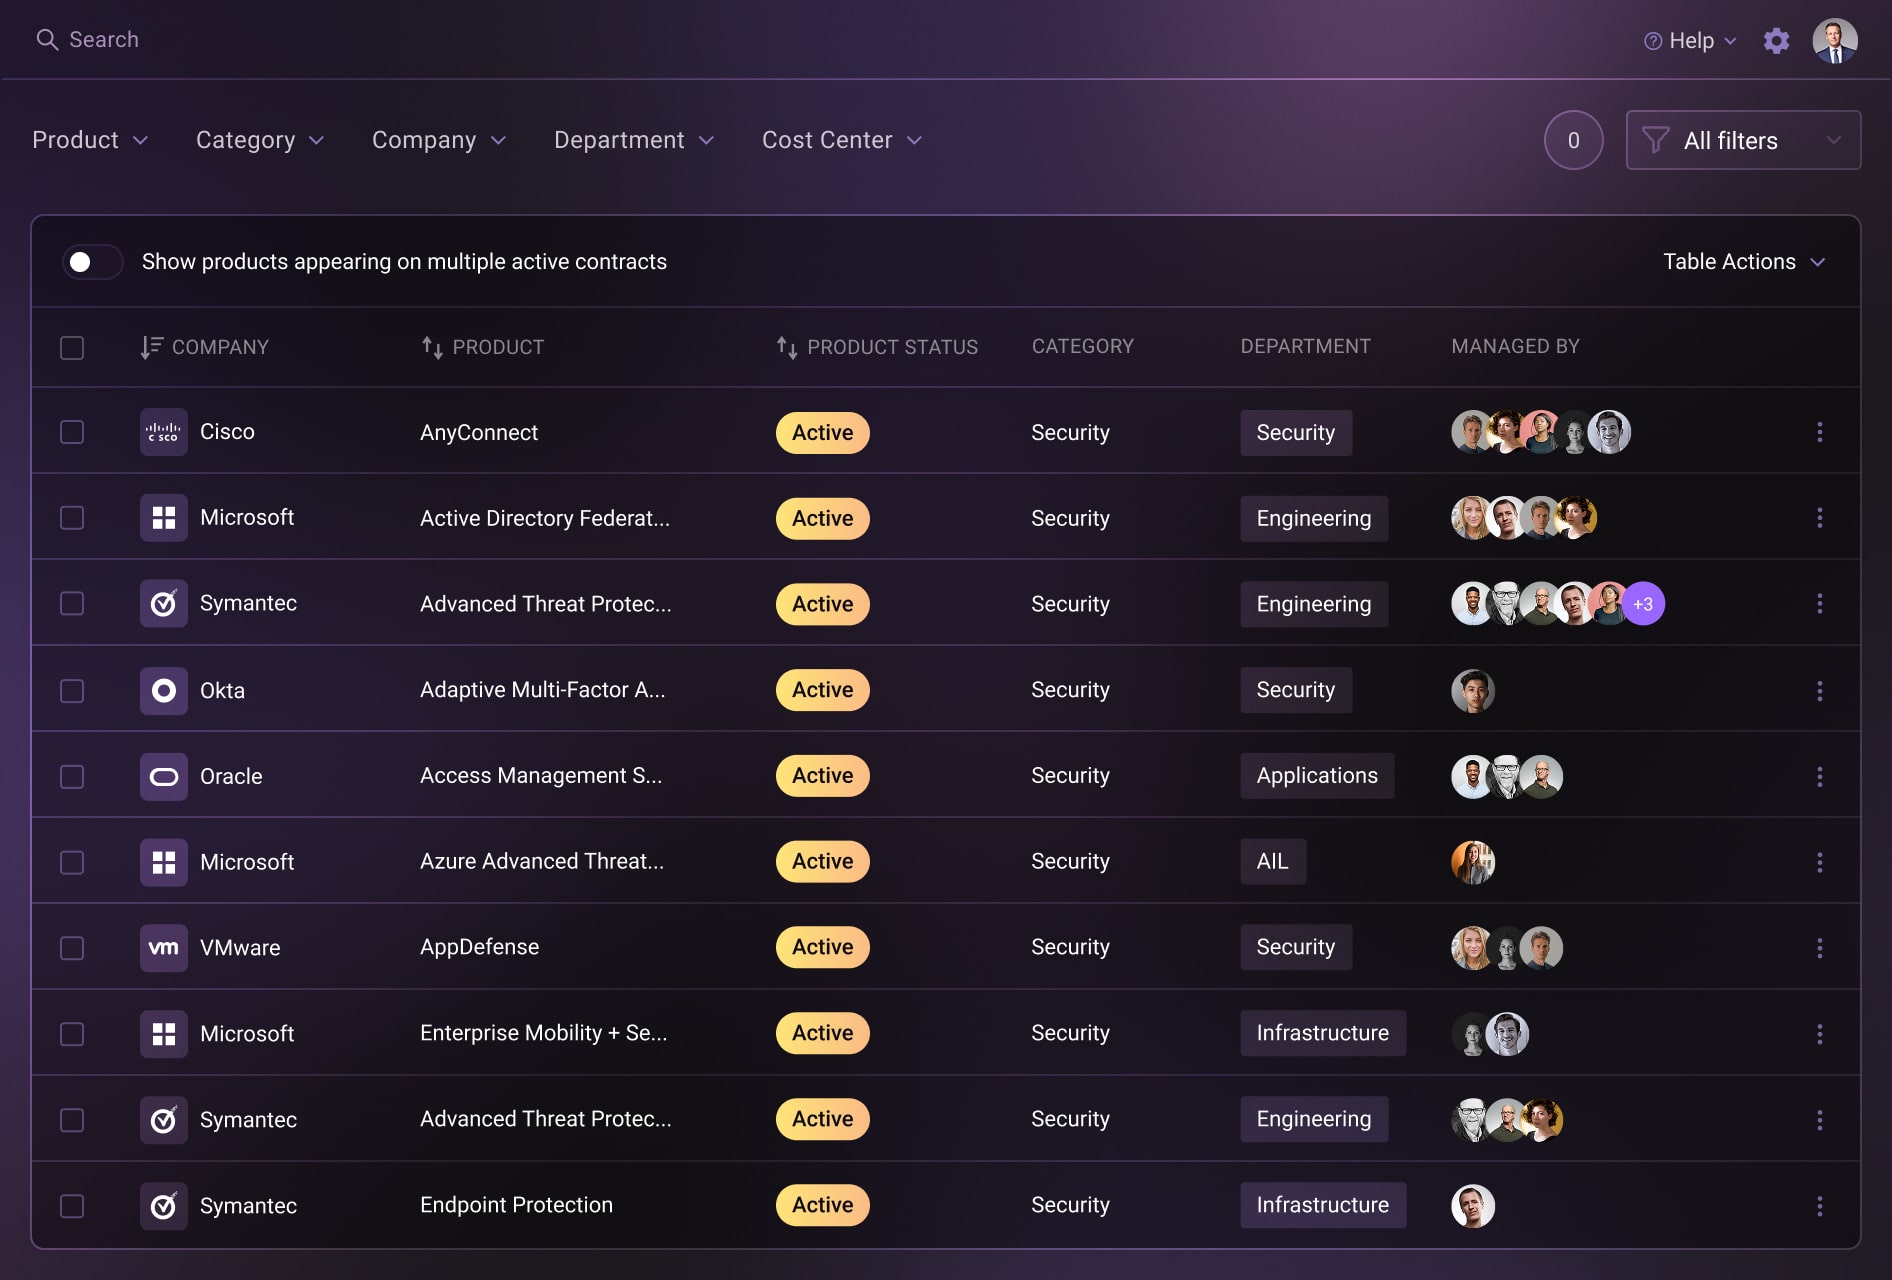Click the Cisco company logo icon
This screenshot has width=1892, height=1280.
tap(163, 432)
